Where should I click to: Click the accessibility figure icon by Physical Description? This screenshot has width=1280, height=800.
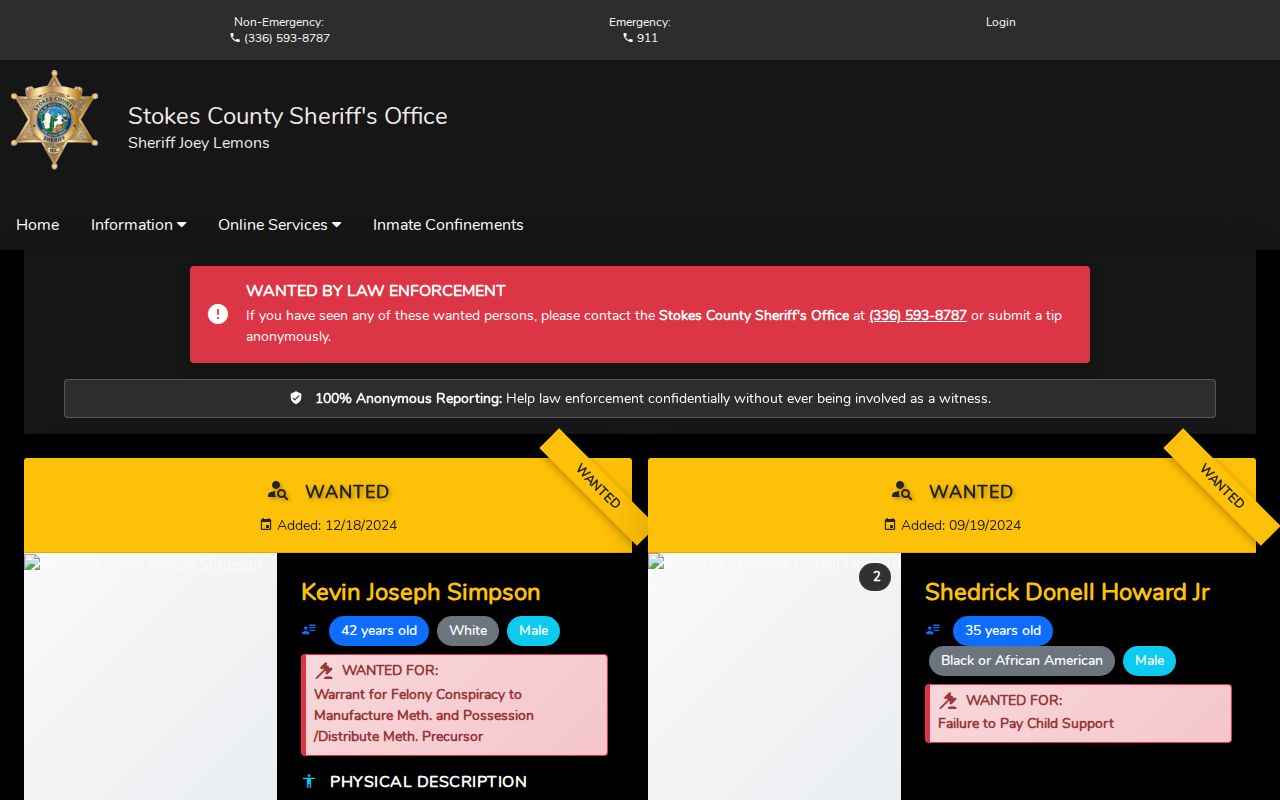[309, 781]
